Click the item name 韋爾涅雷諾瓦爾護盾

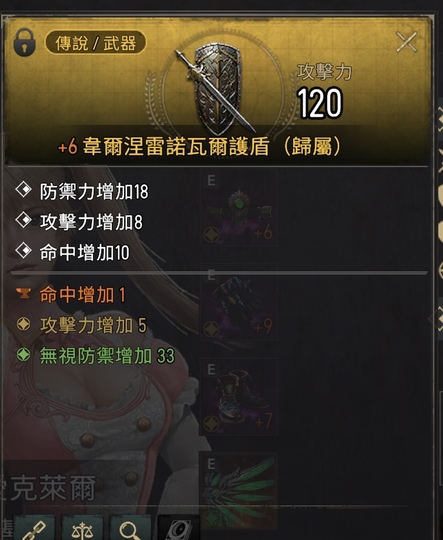[x=176, y=146]
